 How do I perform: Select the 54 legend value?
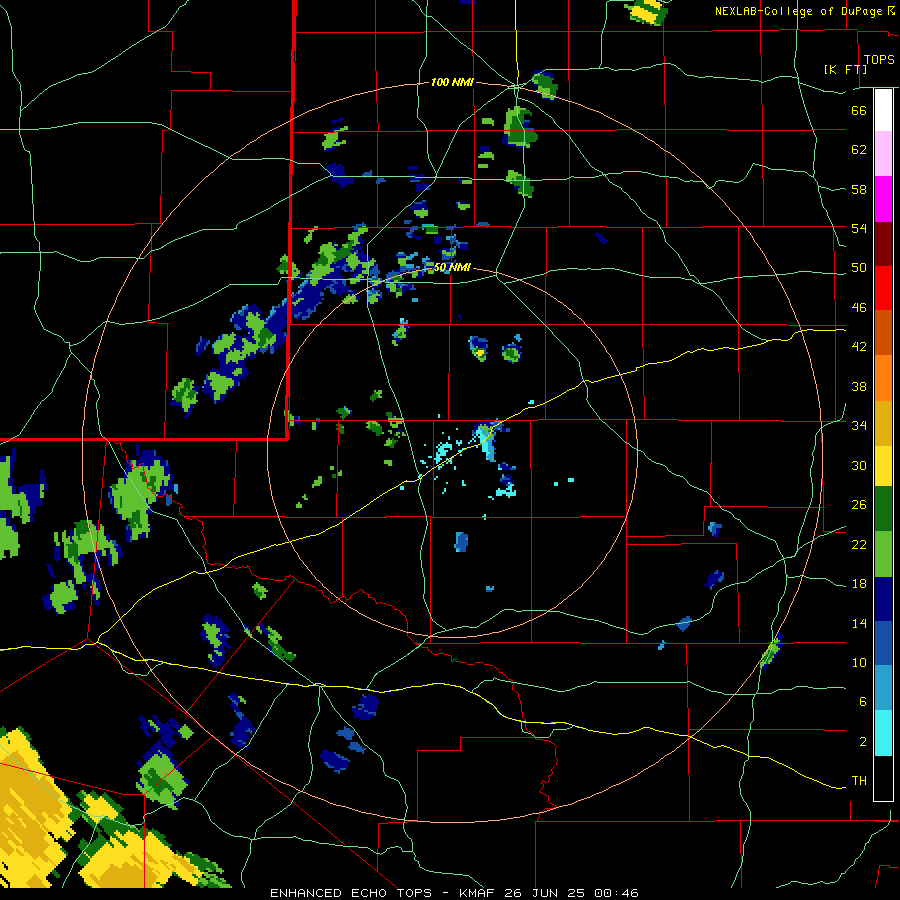[859, 228]
